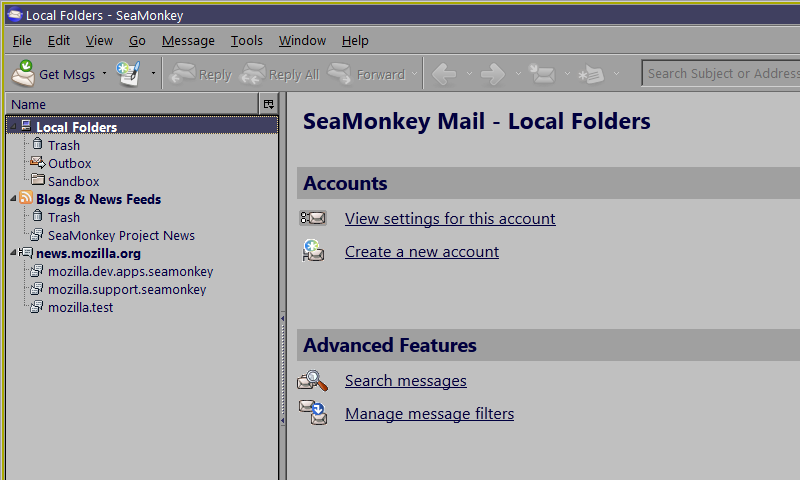Viewport: 800px width, 480px height.
Task: Select the Local Folders account row
Action: pyautogui.click(x=142, y=127)
